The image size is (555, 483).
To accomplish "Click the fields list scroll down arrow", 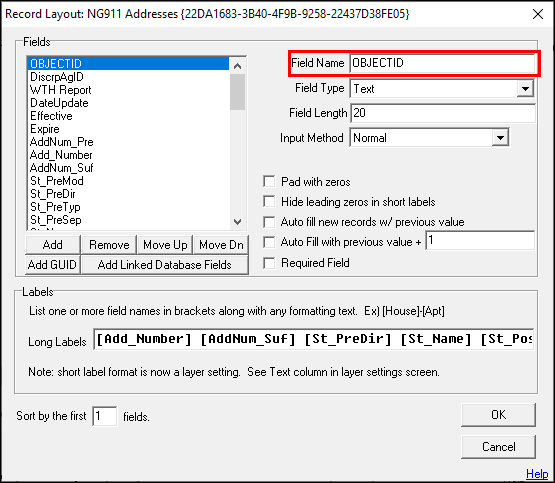I will click(x=238, y=222).
